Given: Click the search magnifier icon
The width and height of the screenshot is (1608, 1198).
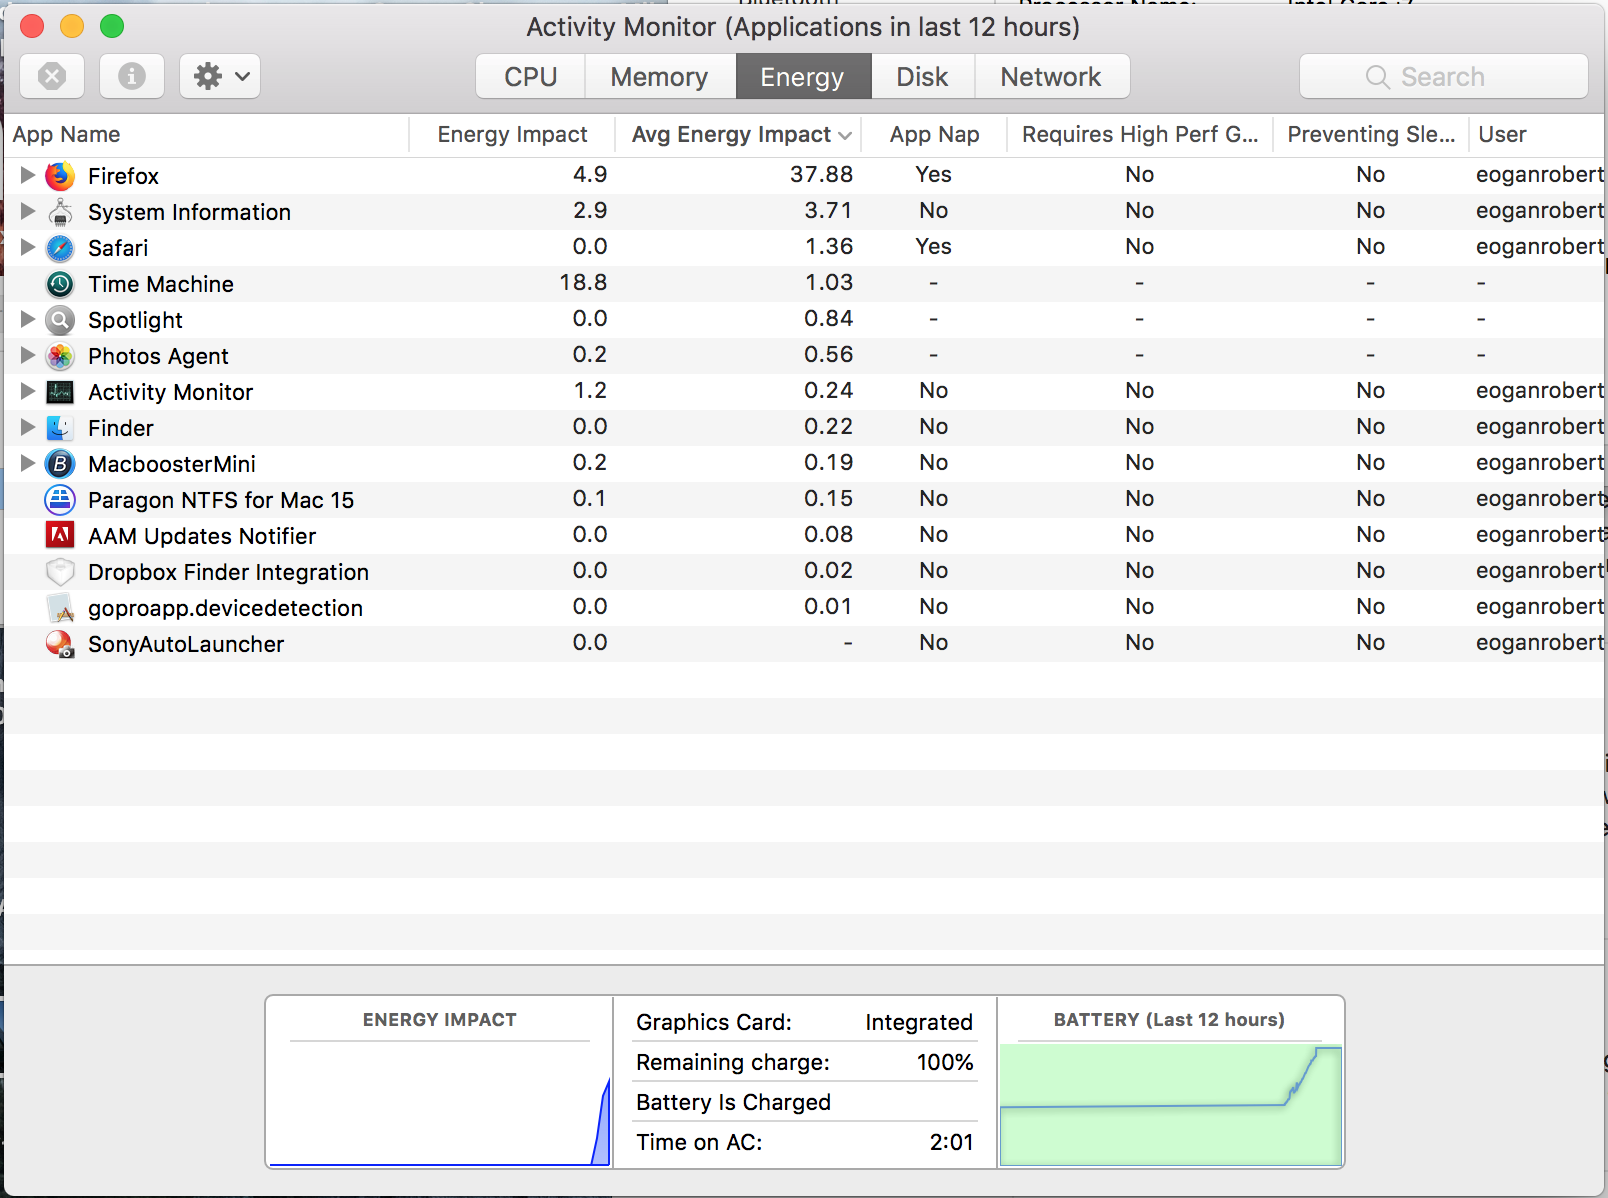Looking at the screenshot, I should point(1378,77).
